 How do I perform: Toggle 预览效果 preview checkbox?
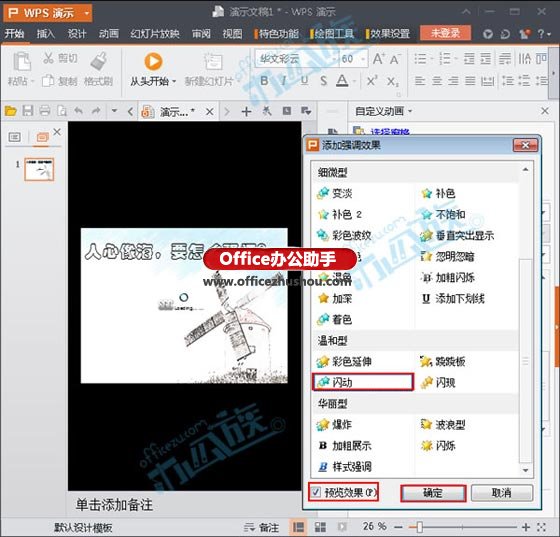coord(316,492)
